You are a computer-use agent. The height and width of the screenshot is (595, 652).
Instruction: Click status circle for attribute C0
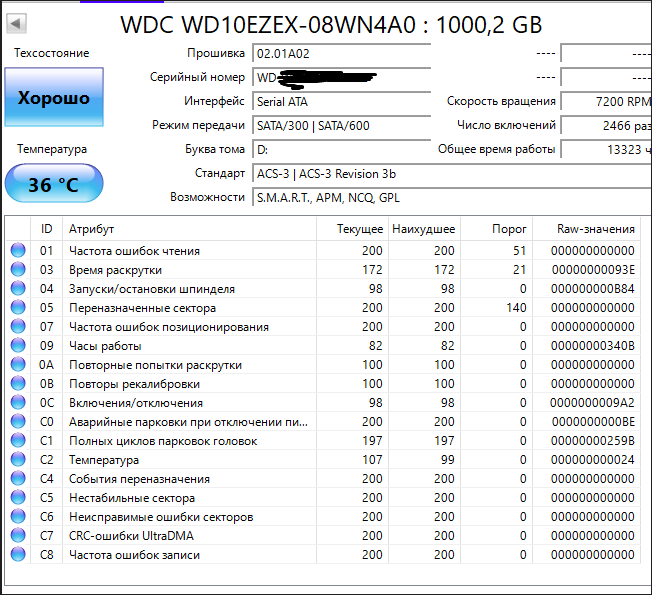(18, 422)
